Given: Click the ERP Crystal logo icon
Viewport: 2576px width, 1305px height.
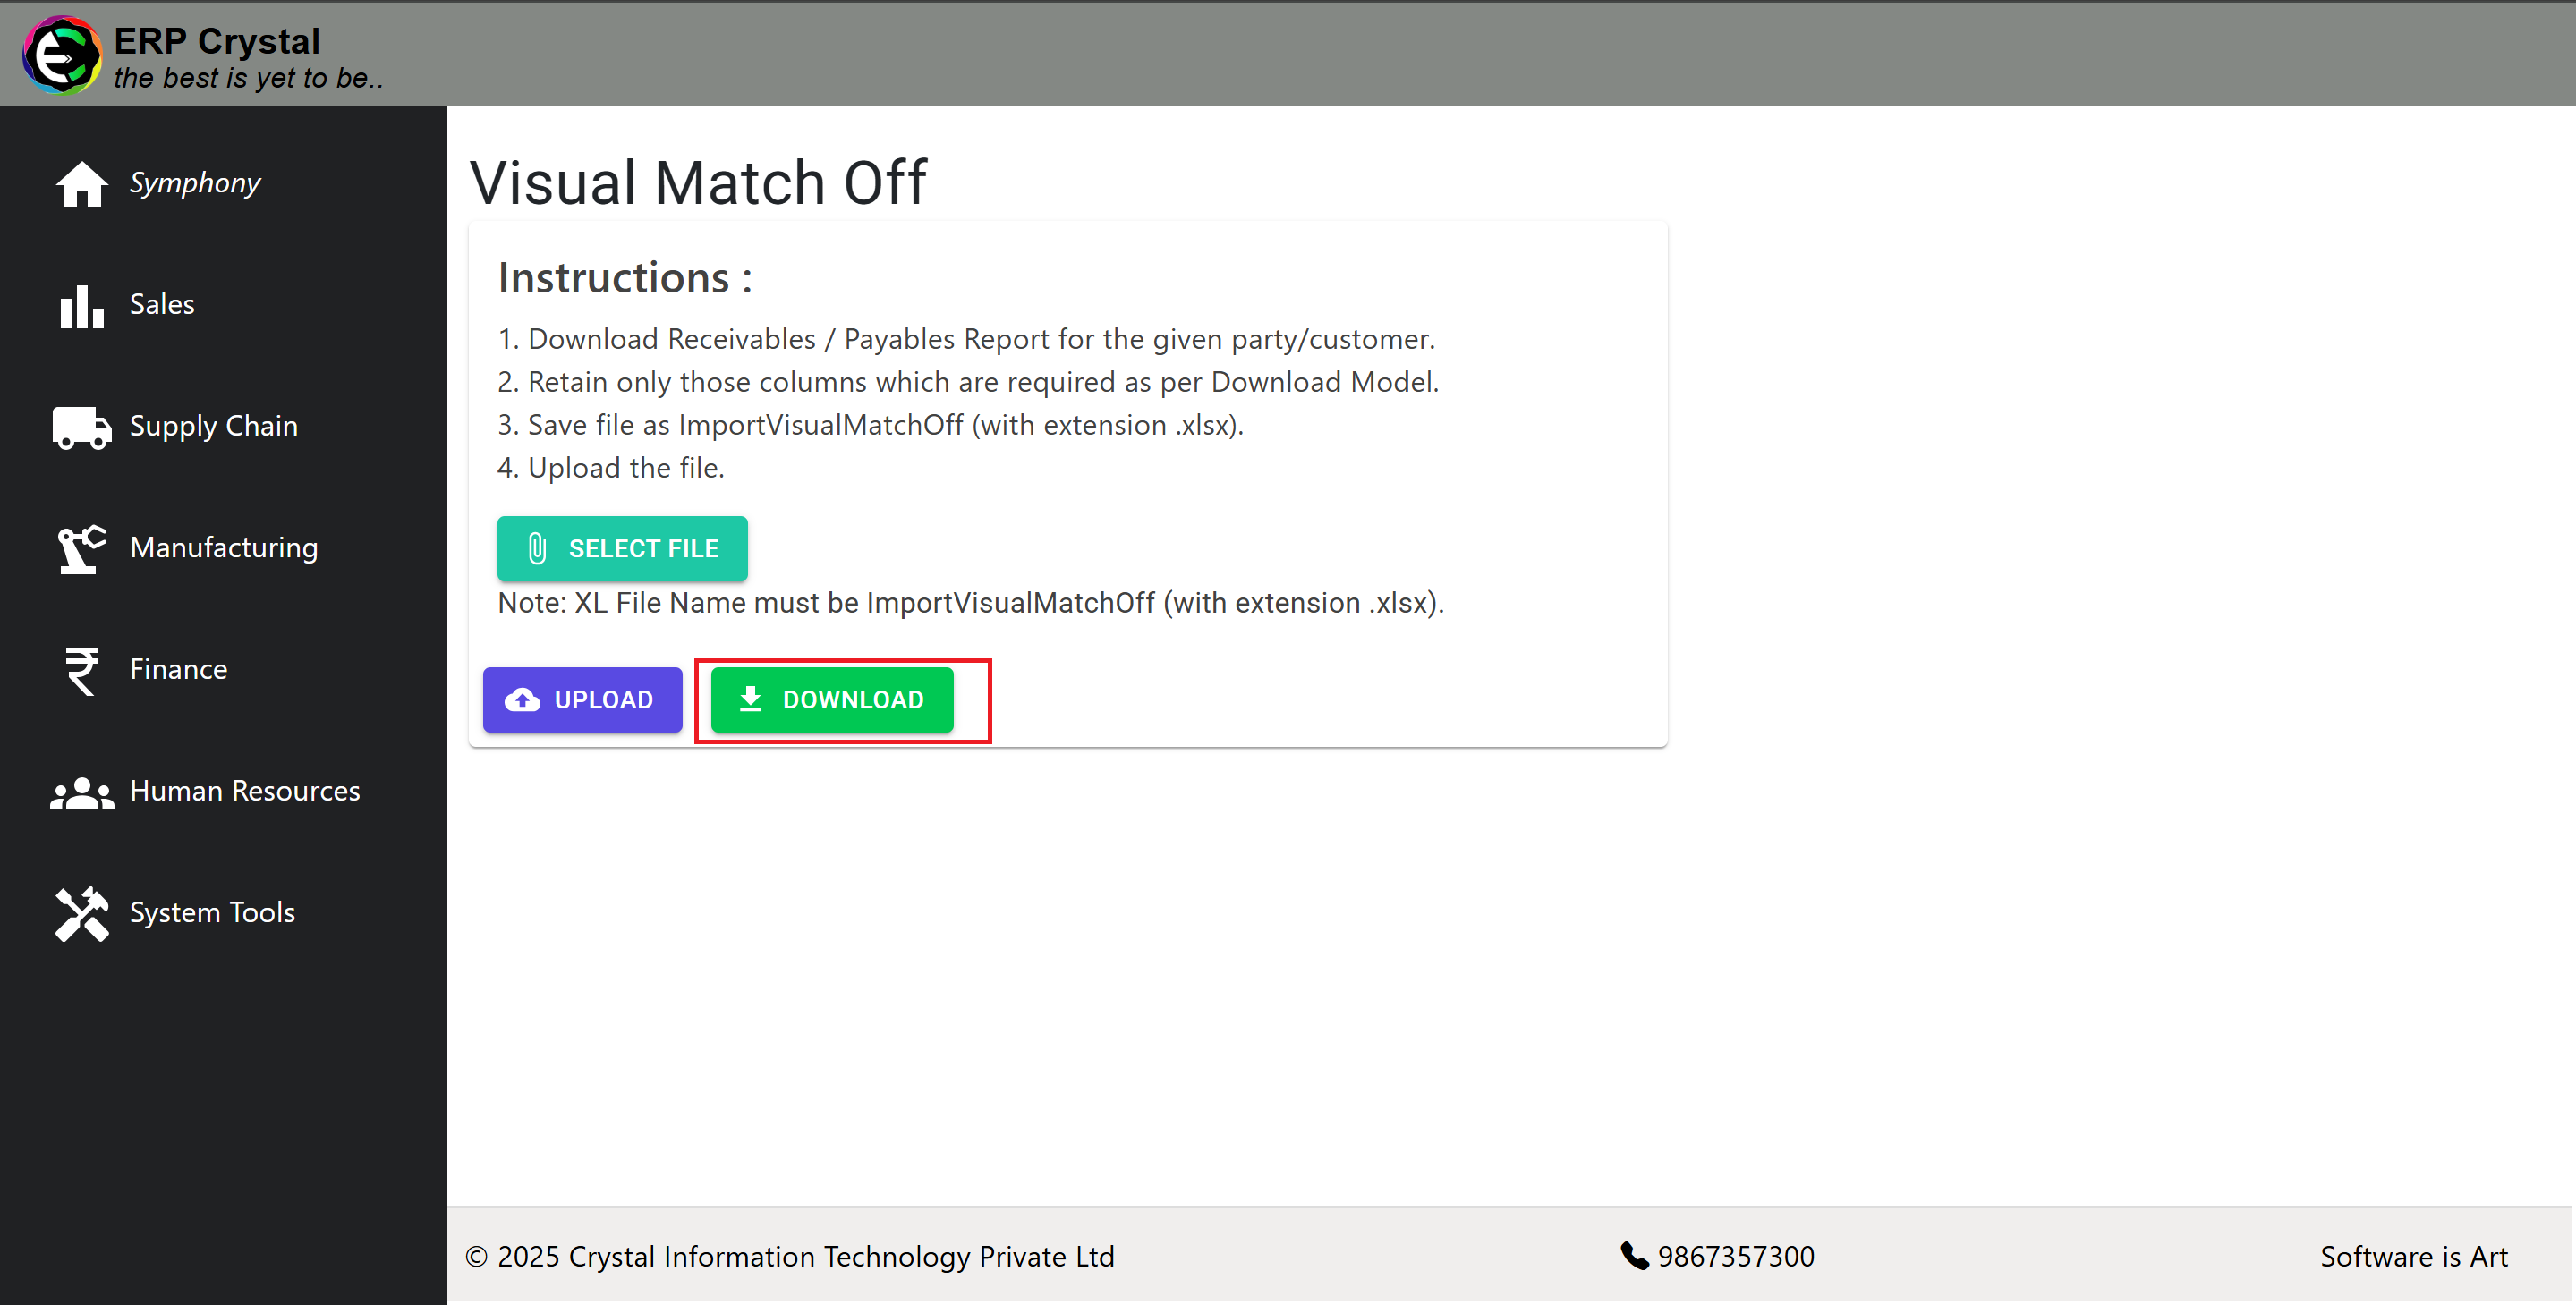Looking at the screenshot, I should [x=62, y=54].
